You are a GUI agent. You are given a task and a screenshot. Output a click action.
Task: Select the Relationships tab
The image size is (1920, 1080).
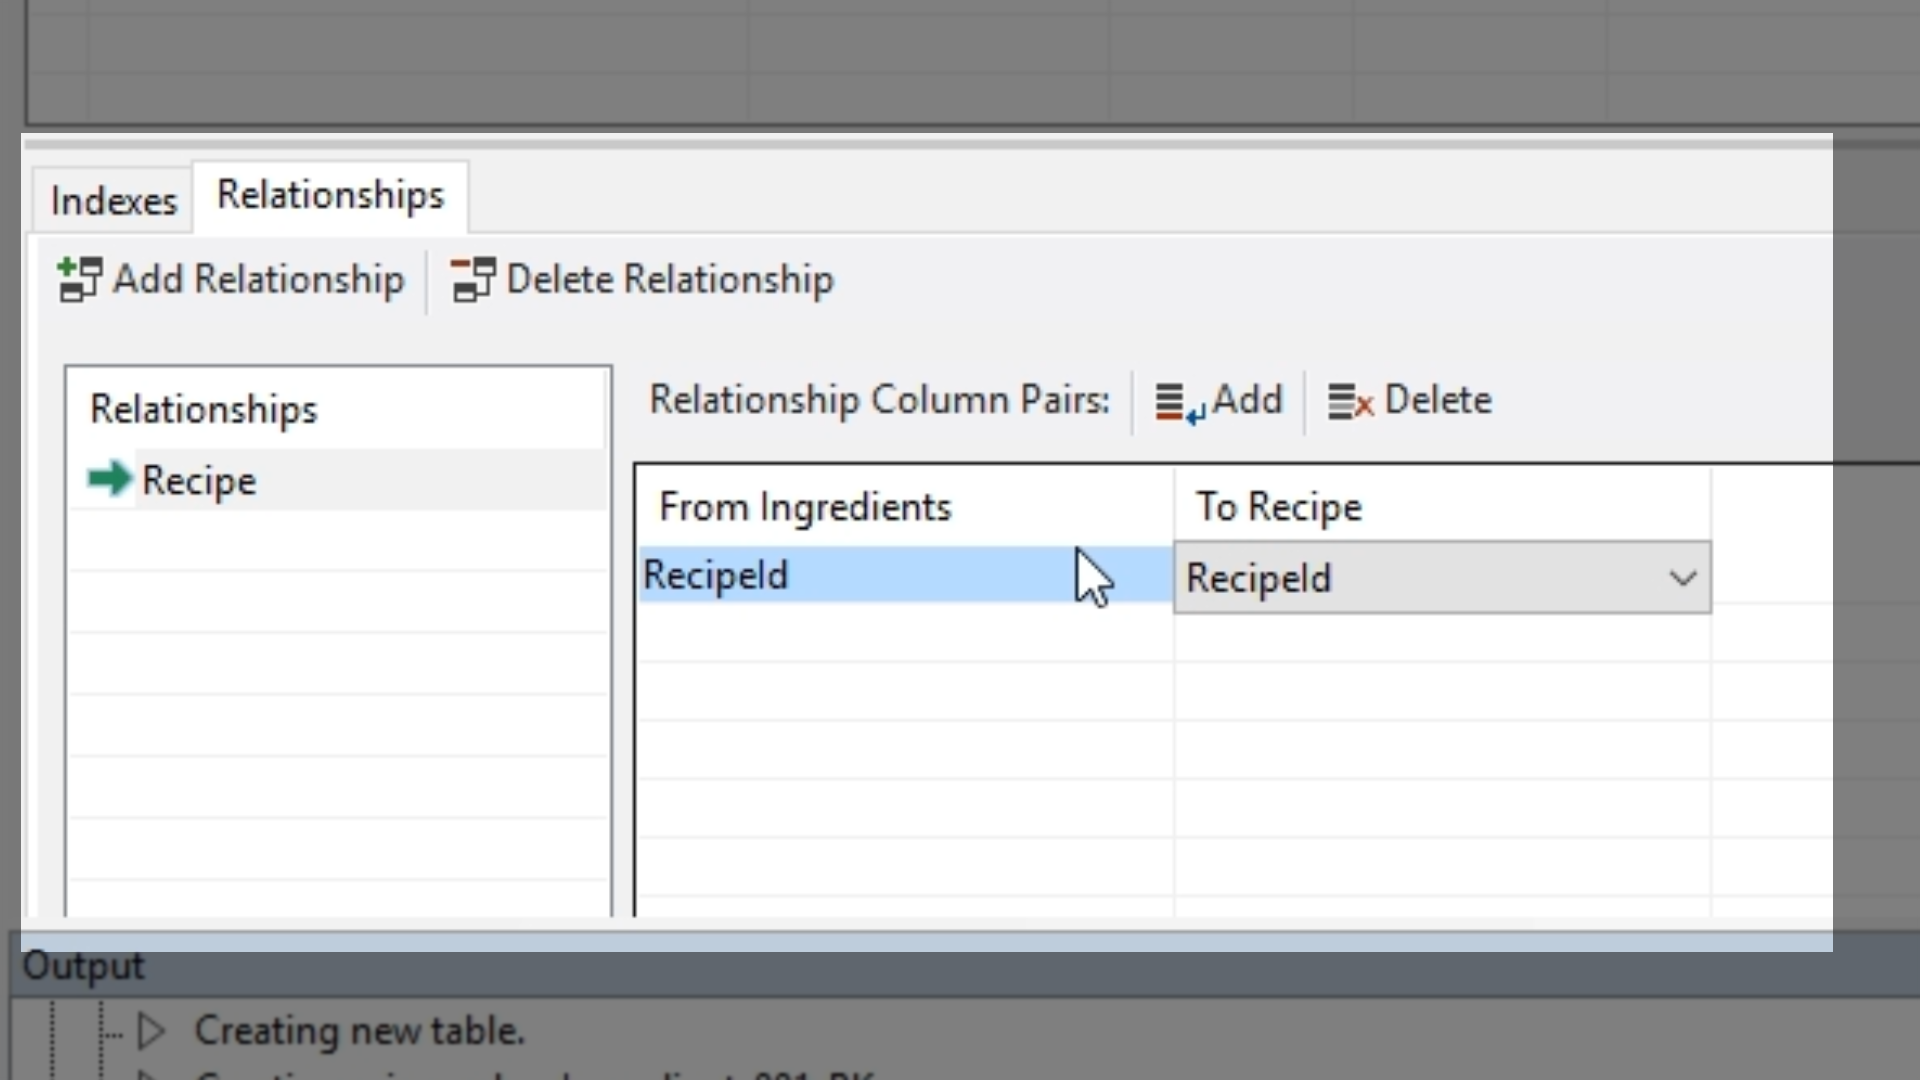click(330, 195)
